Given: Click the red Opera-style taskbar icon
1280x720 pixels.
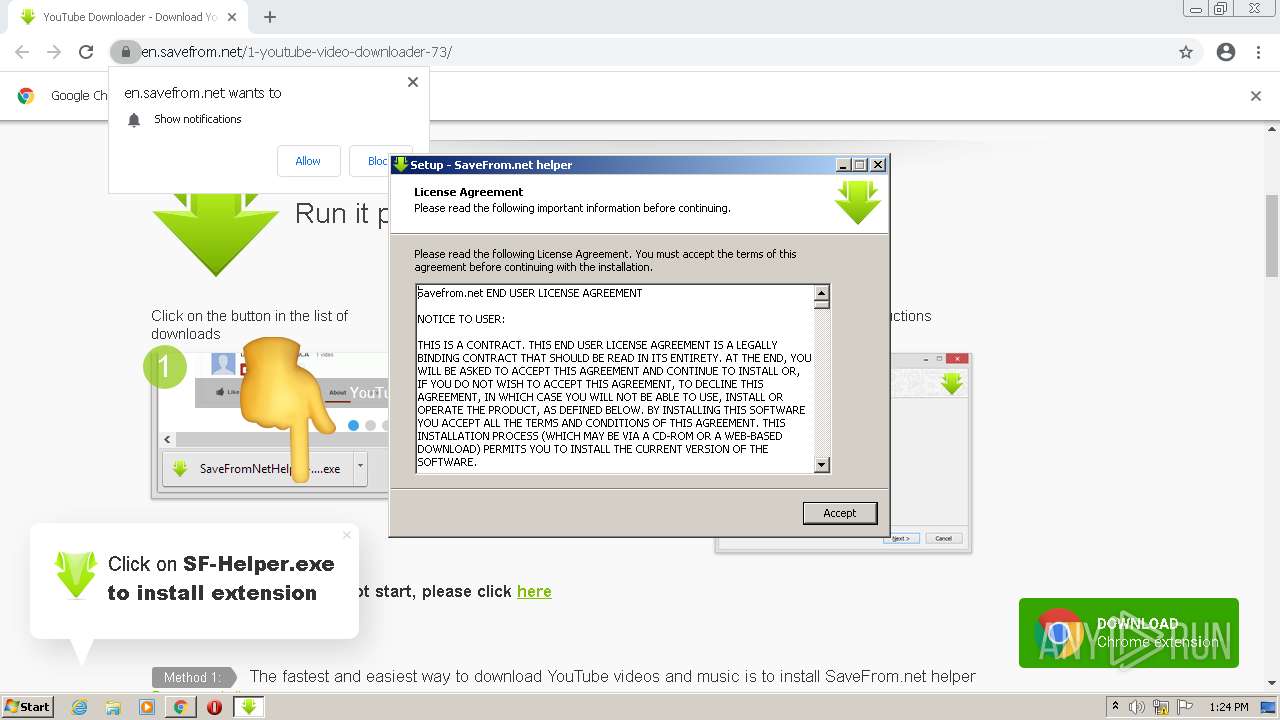Looking at the screenshot, I should (214, 707).
